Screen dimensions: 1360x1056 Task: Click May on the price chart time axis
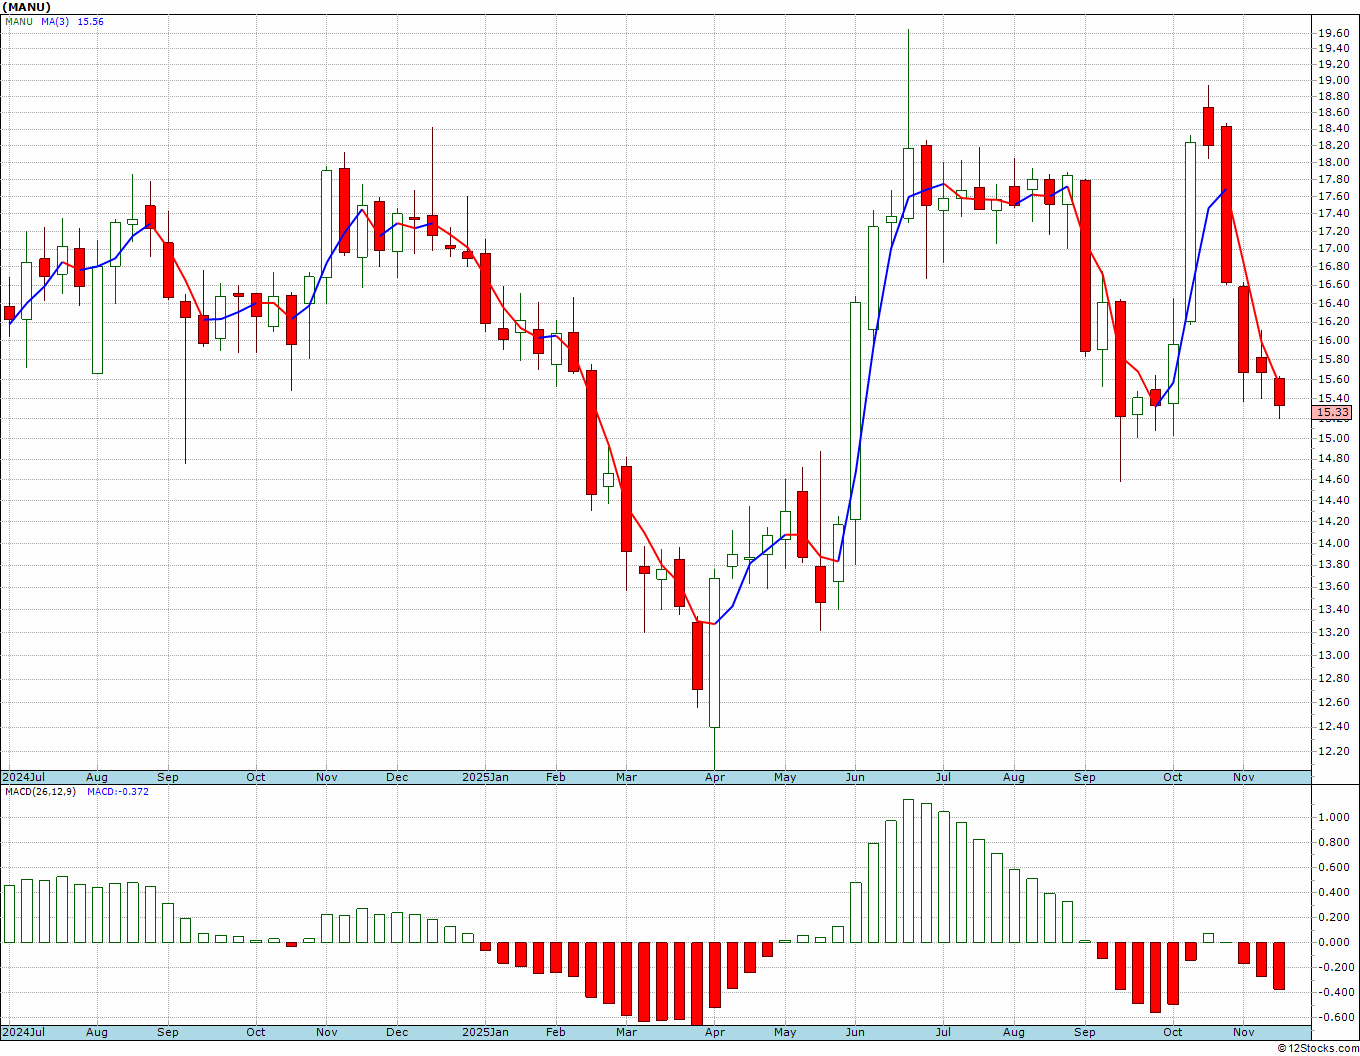(785, 777)
